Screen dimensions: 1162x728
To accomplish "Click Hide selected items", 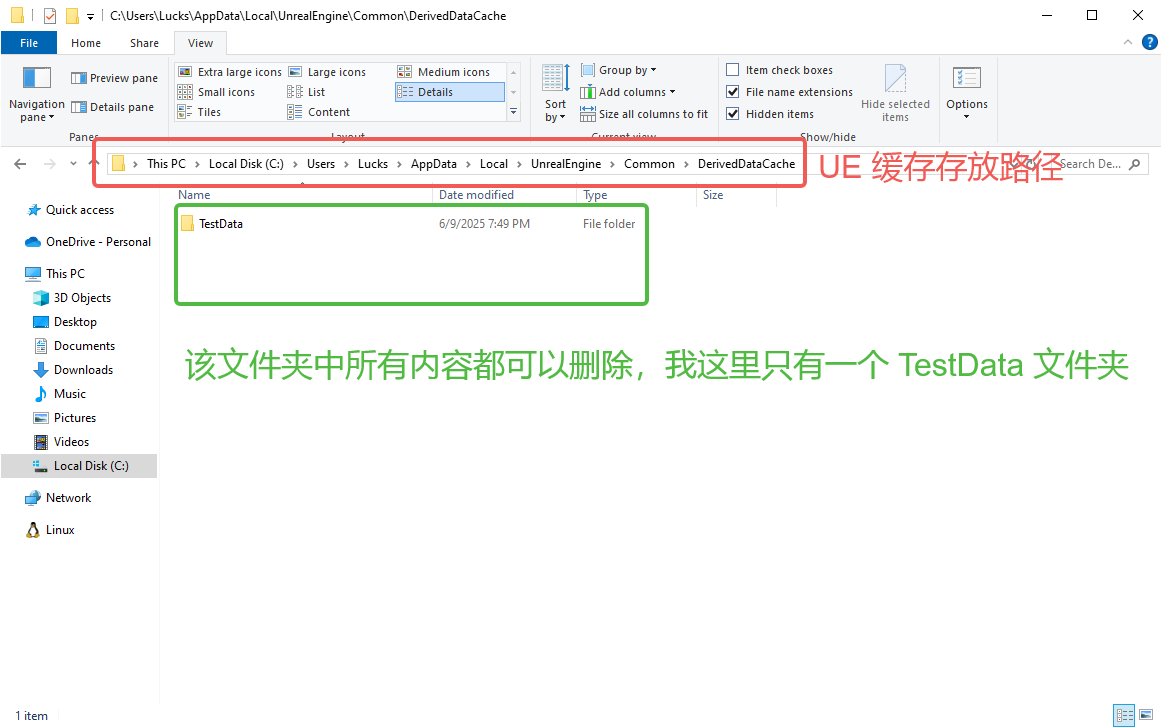I will (x=895, y=93).
